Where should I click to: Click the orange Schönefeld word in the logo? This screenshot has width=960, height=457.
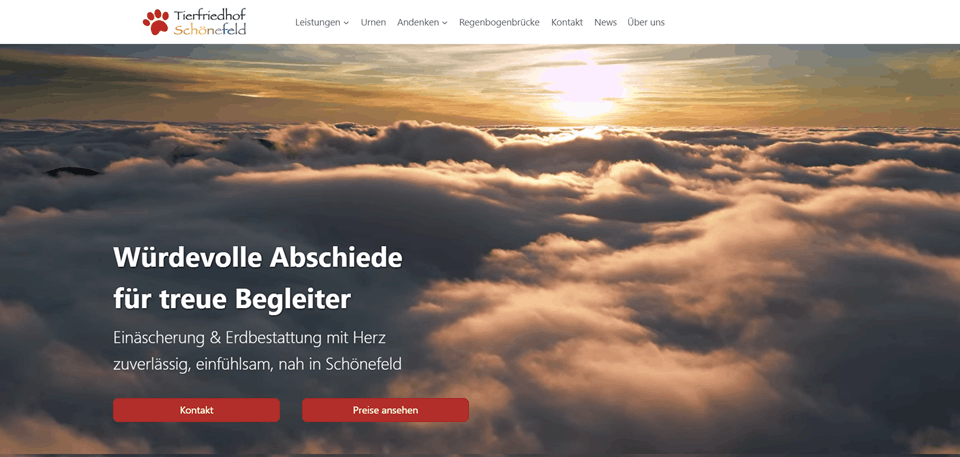click(x=210, y=29)
